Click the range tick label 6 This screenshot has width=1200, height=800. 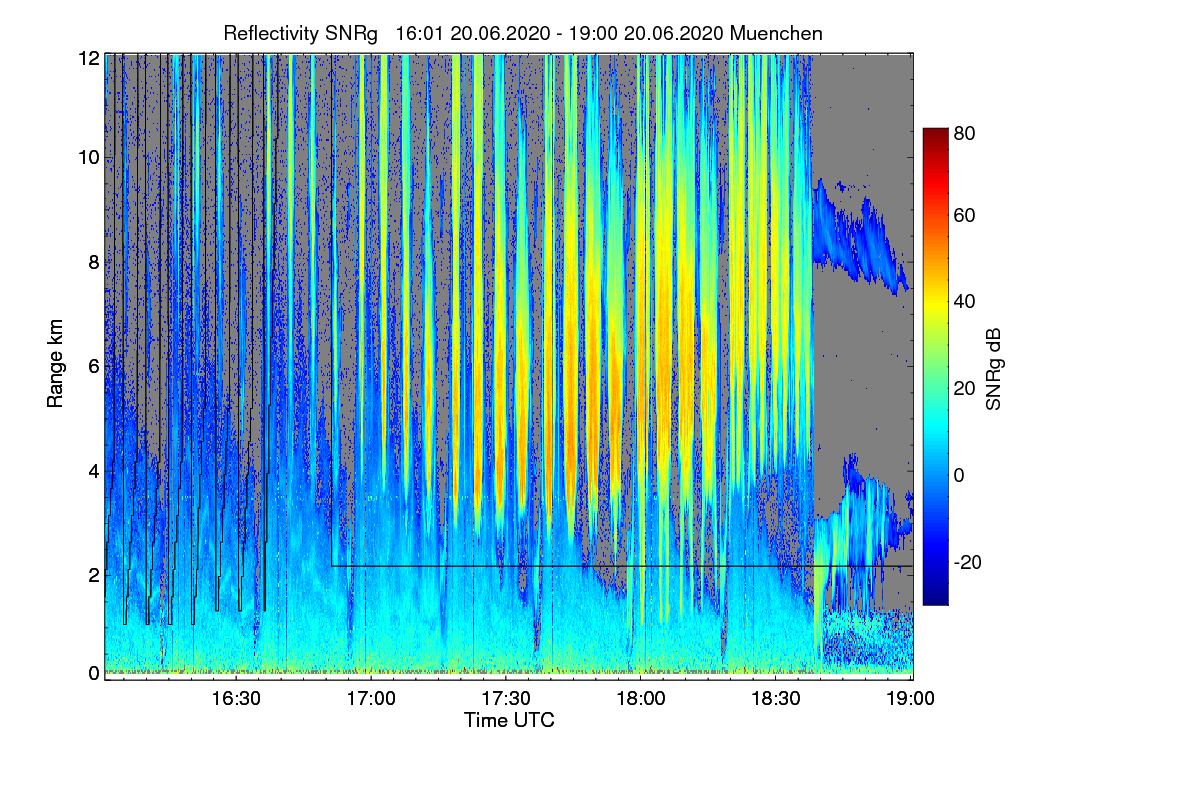pos(93,366)
